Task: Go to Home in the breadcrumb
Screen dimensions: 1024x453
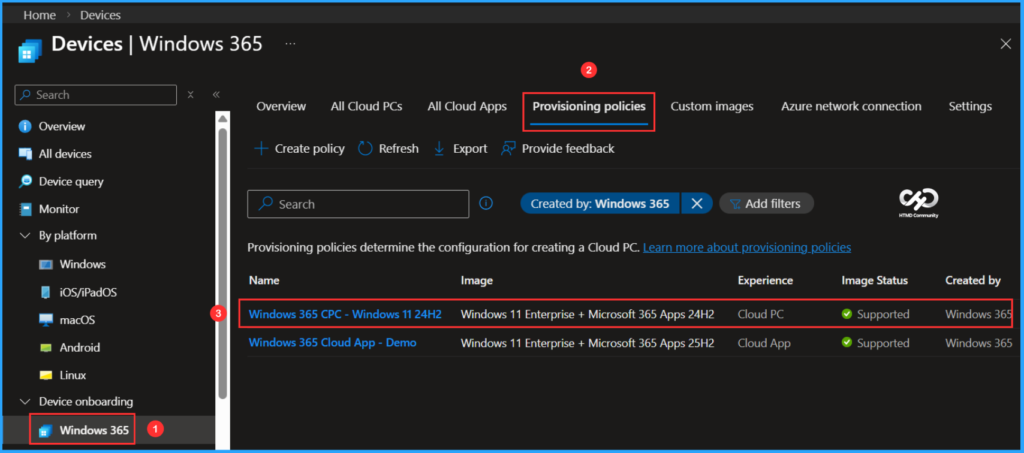Action: coord(39,14)
